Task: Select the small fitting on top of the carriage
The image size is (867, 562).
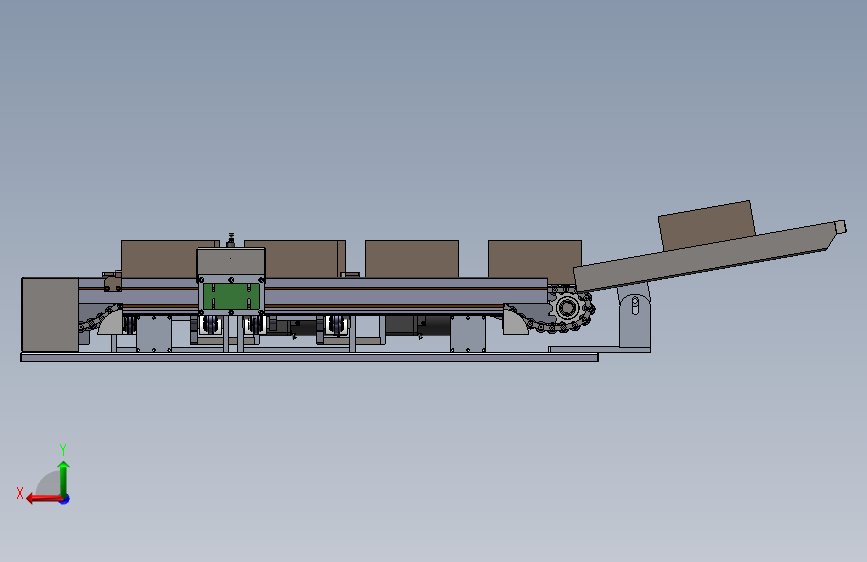Action: pos(231,240)
